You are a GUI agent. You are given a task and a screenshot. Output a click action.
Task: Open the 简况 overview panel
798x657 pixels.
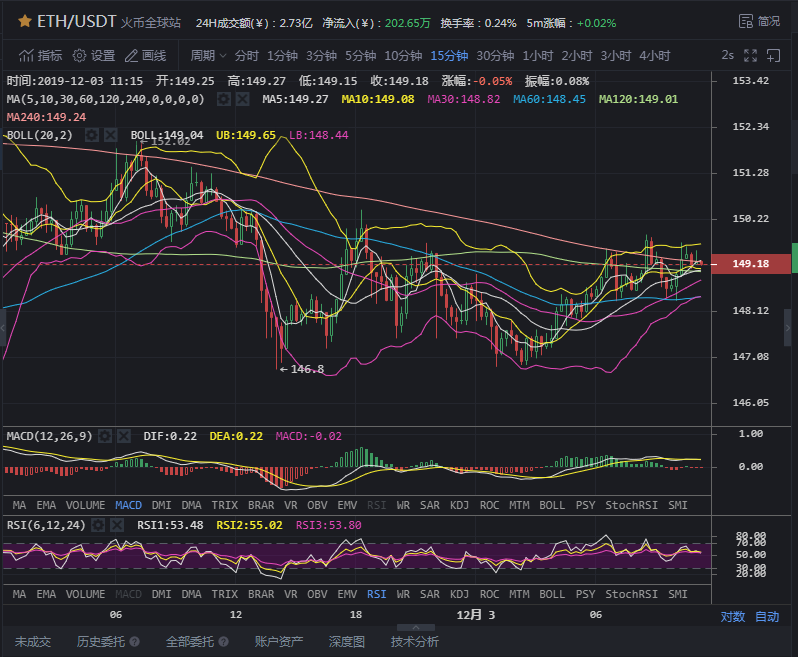pos(759,21)
